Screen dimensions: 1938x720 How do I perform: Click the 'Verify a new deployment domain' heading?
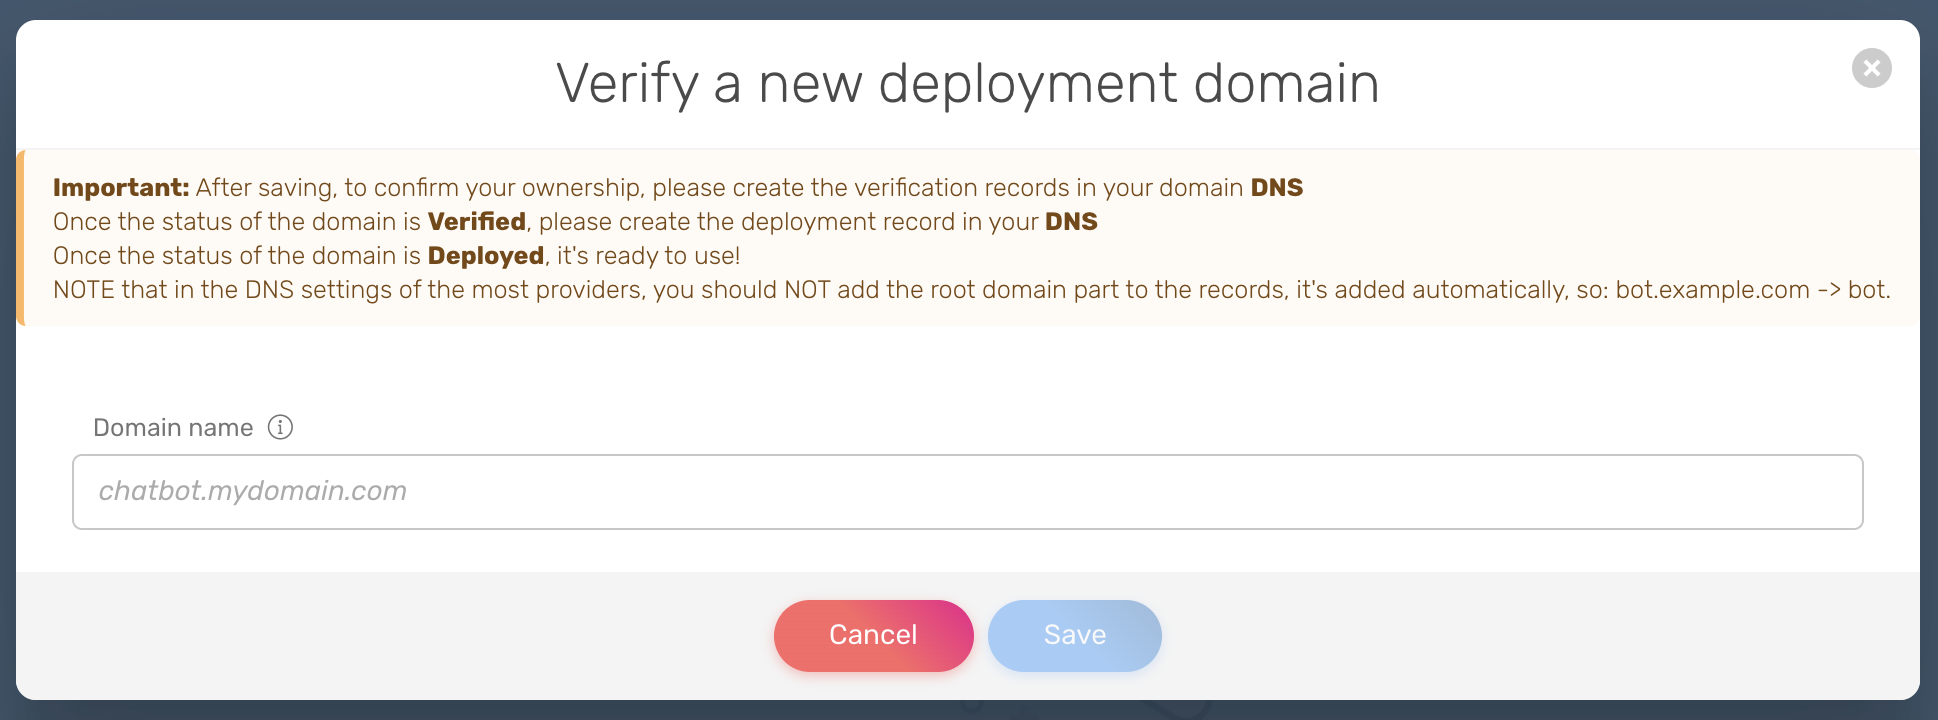pyautogui.click(x=968, y=83)
